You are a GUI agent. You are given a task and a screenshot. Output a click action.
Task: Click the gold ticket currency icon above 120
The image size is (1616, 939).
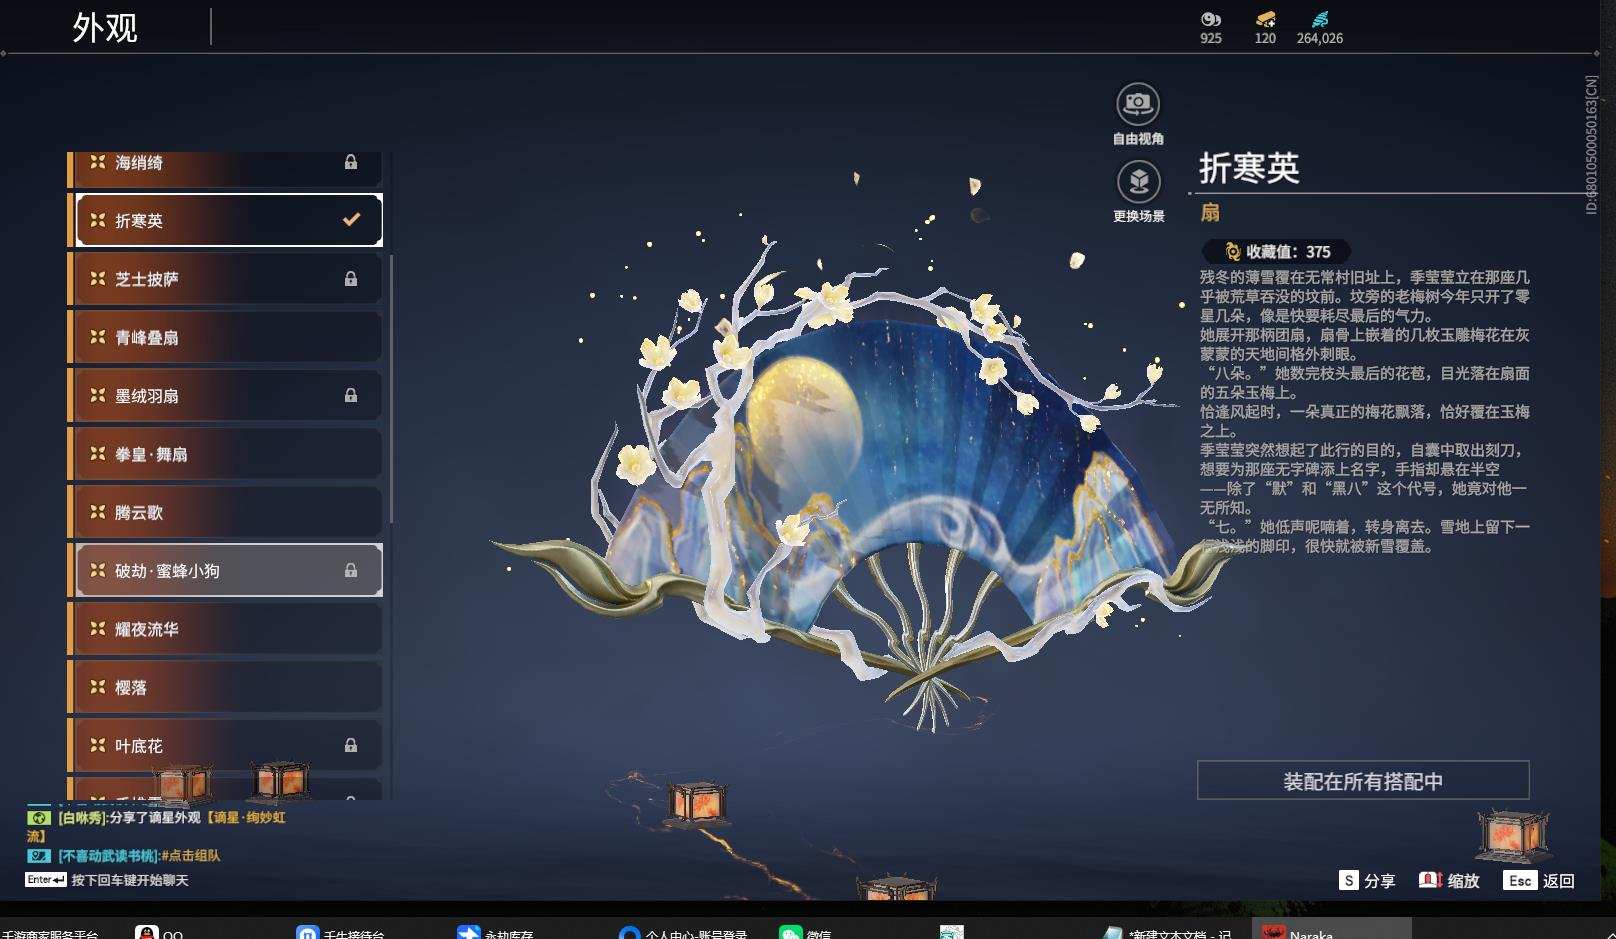point(1265,19)
